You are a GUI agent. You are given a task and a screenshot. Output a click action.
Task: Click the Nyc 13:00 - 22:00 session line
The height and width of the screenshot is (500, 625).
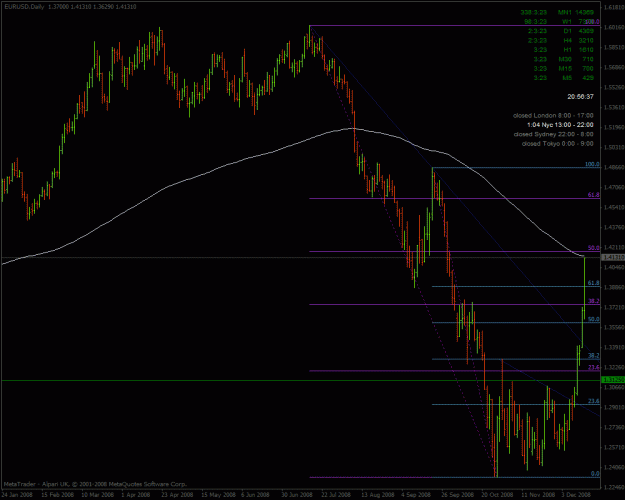[x=560, y=125]
